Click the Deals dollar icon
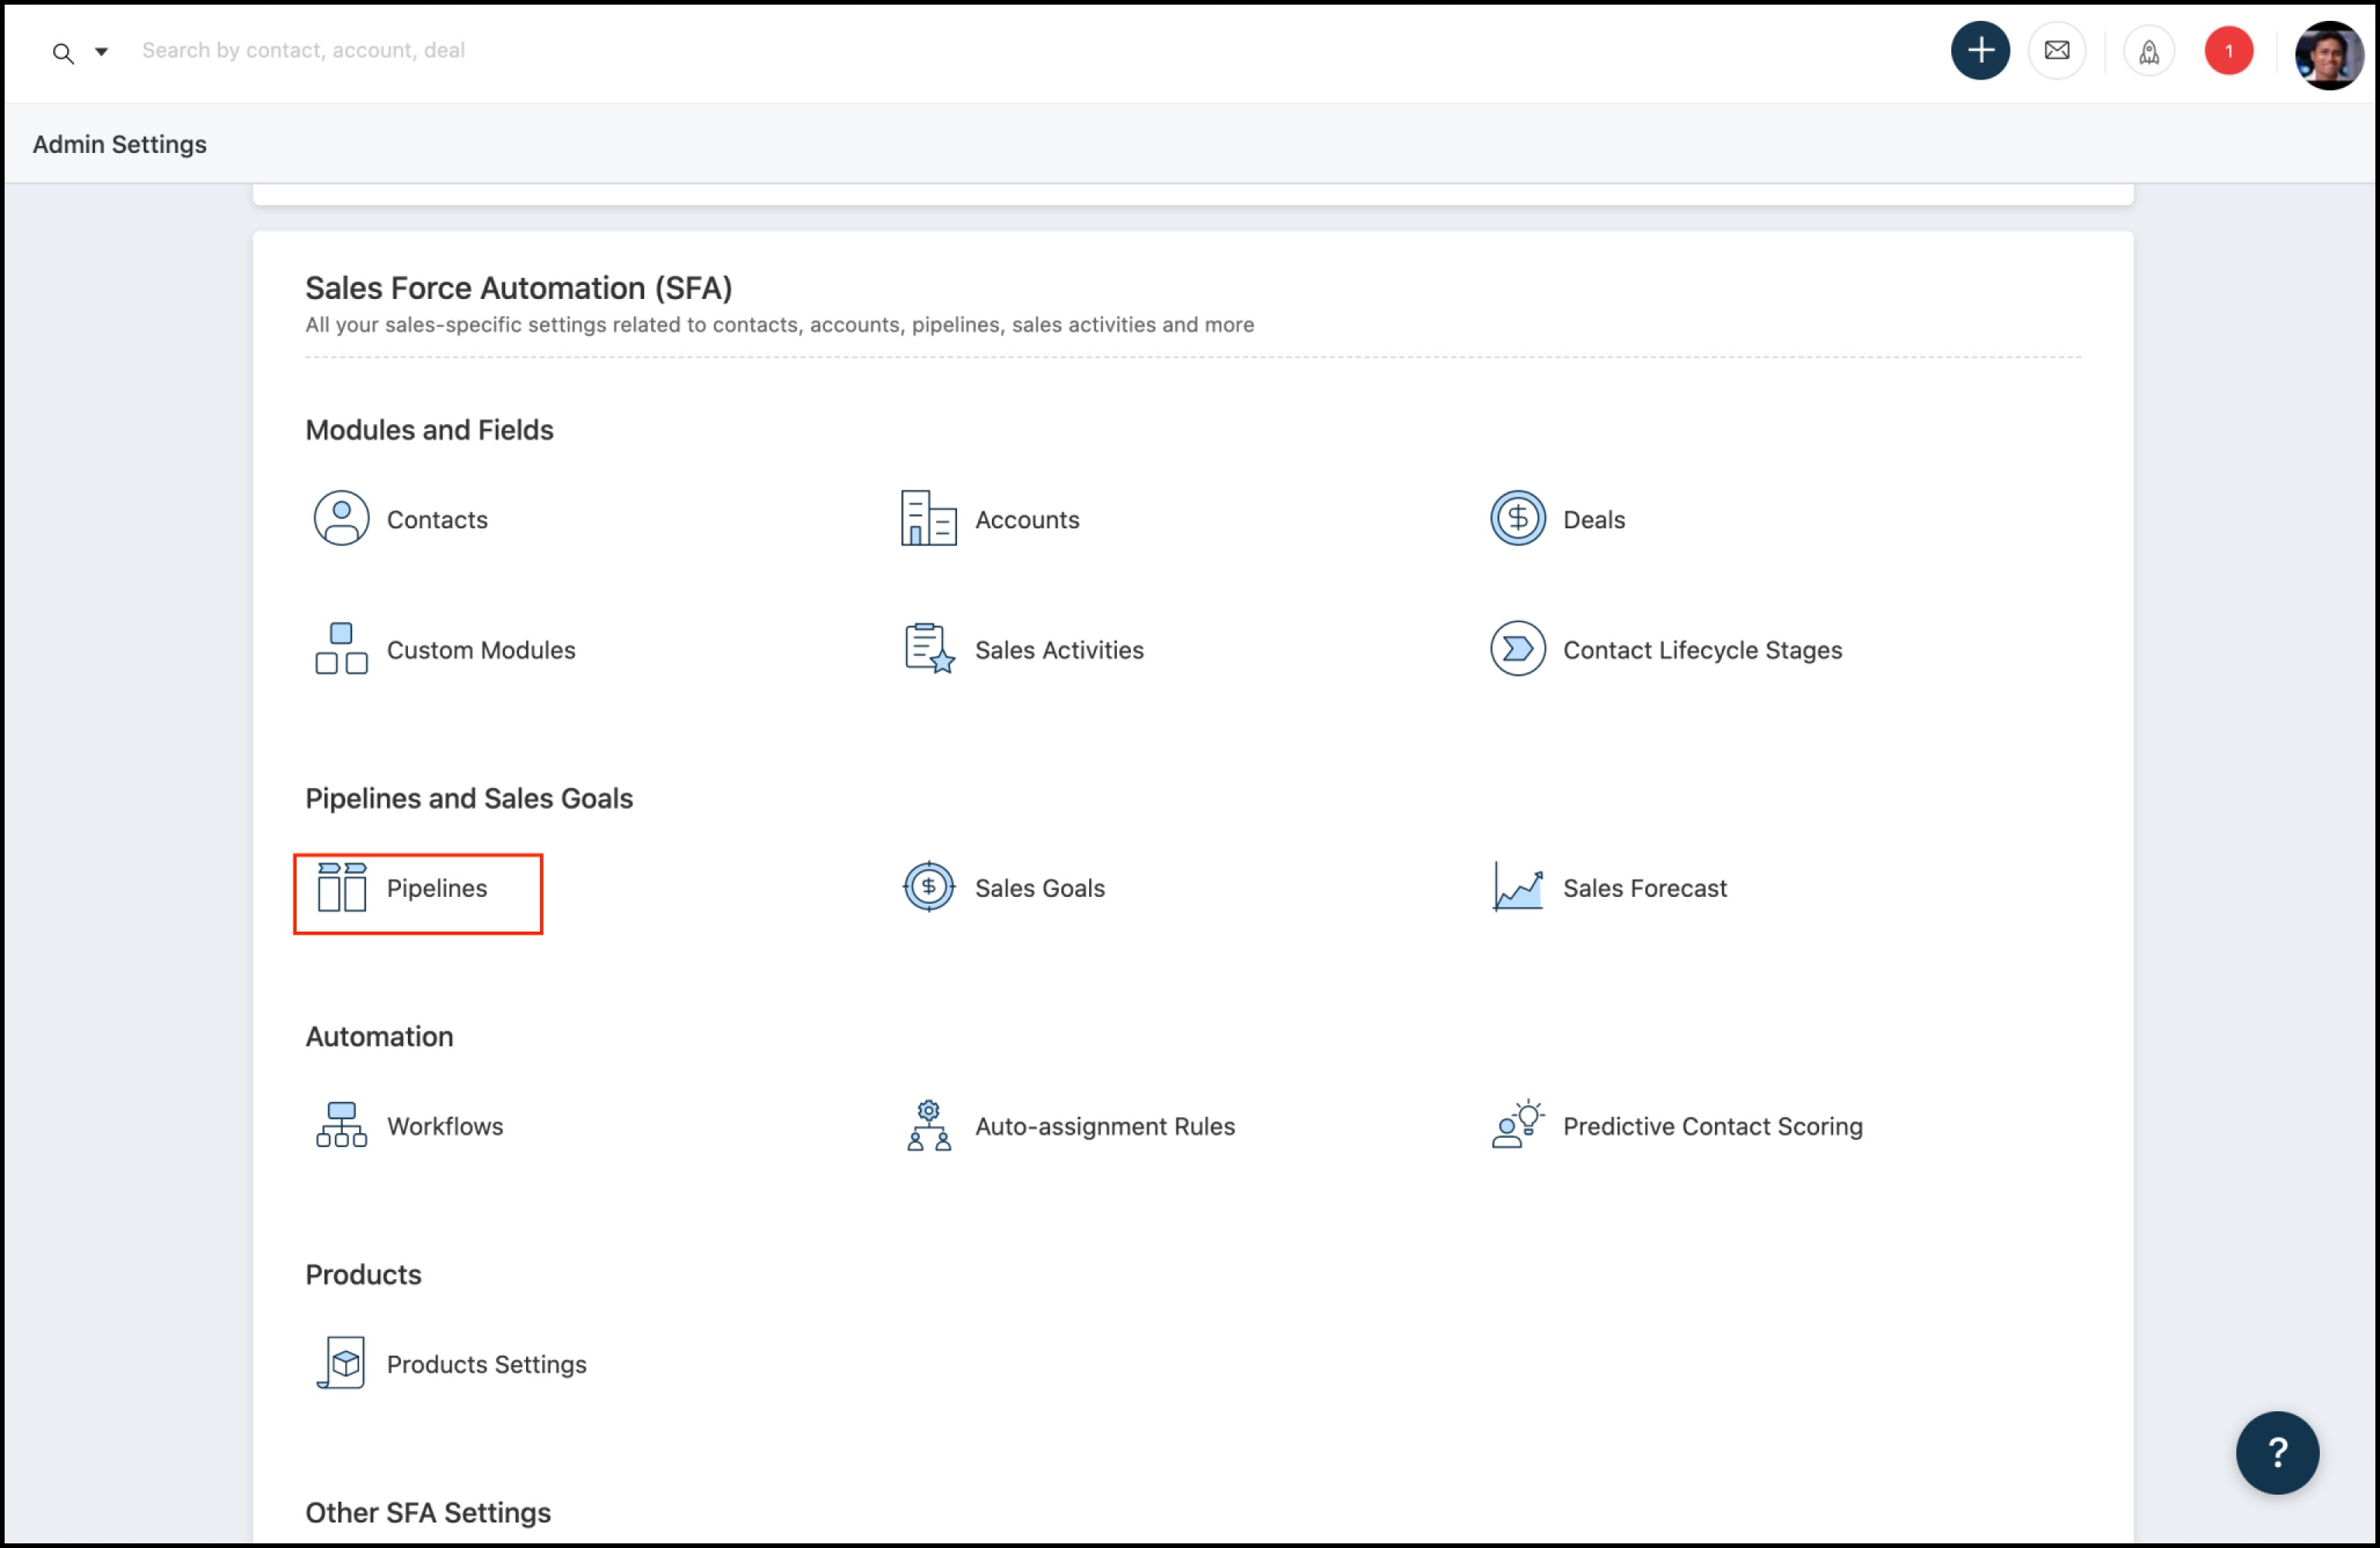Viewport: 2380px width, 1548px height. [x=1517, y=518]
